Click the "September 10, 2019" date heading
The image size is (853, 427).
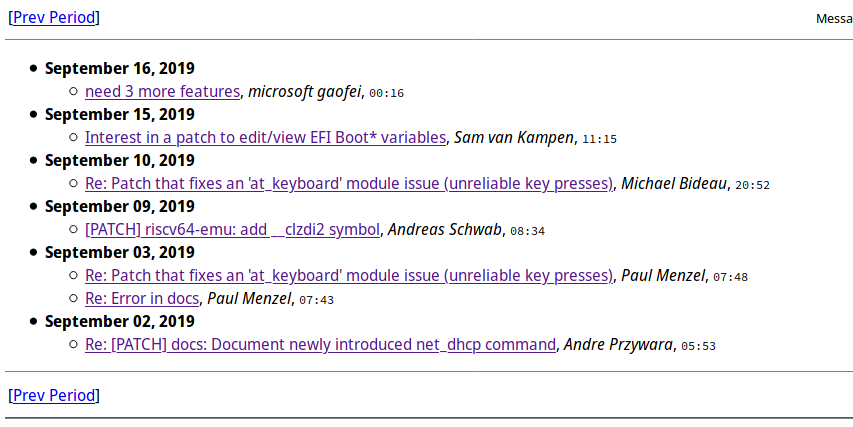120,161
